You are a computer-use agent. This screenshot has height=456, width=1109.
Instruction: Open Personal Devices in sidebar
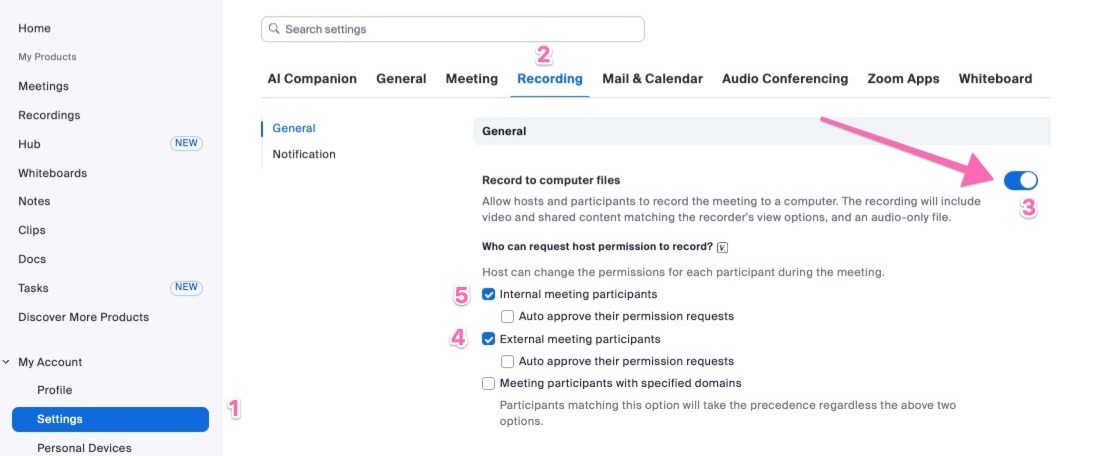[84, 448]
